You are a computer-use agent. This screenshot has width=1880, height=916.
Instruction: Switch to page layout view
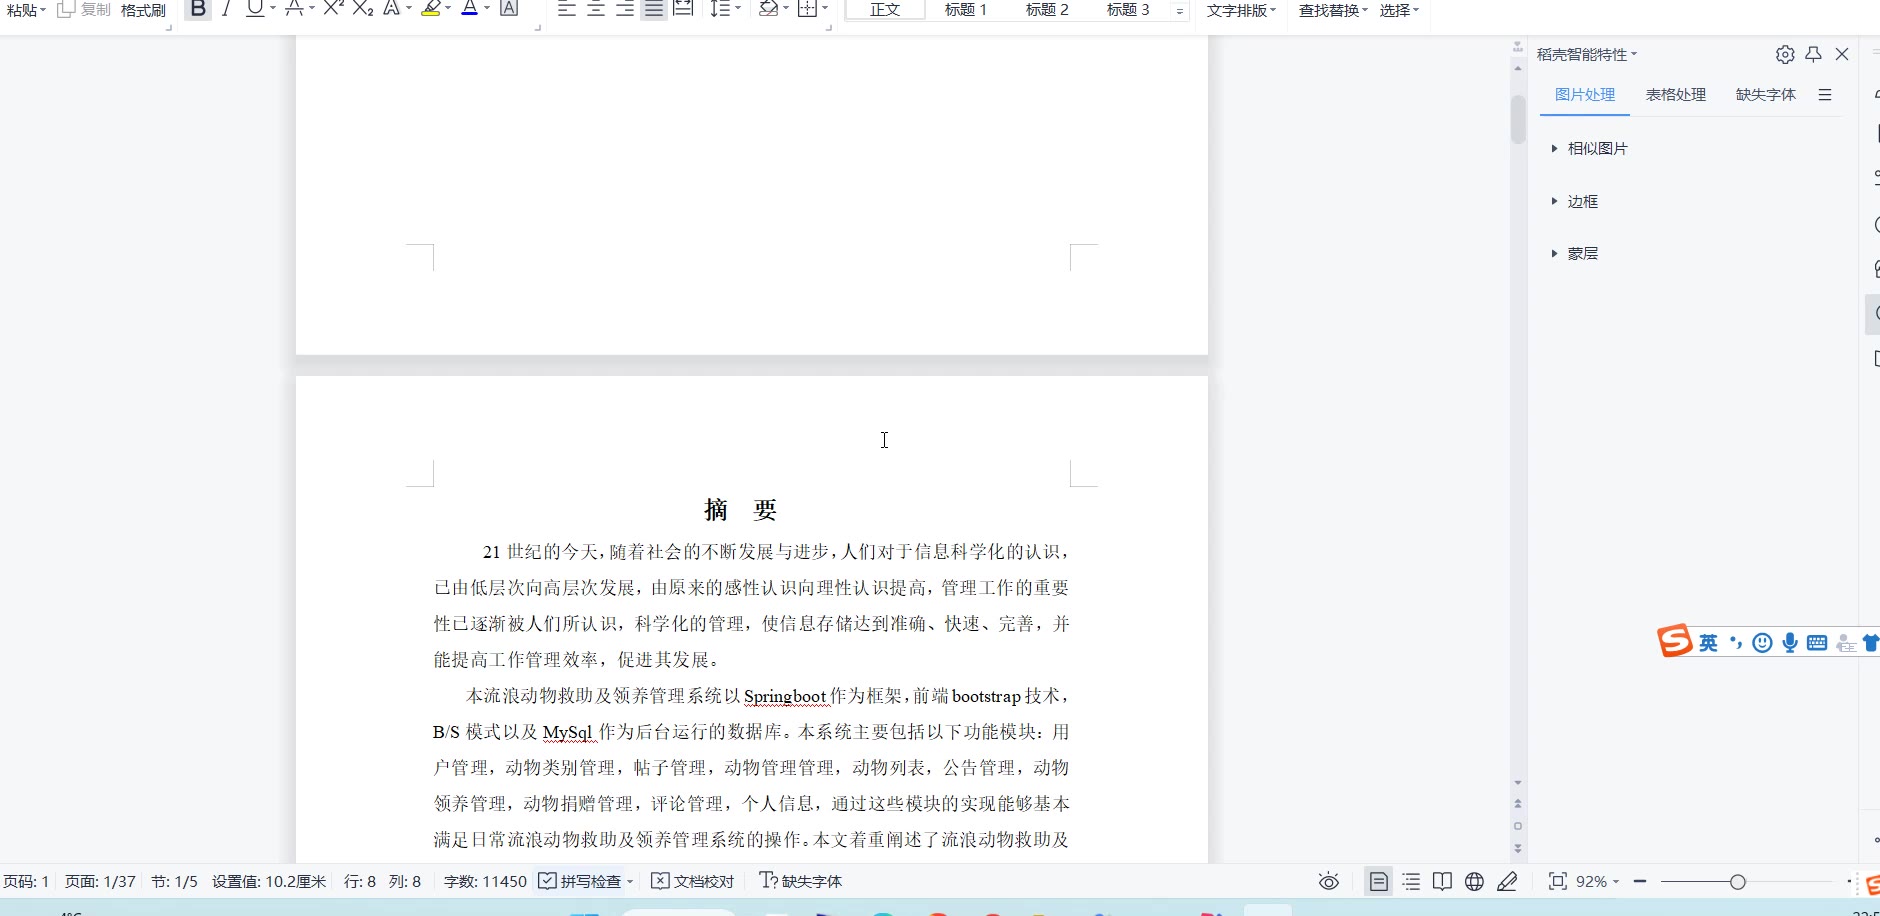[1378, 881]
